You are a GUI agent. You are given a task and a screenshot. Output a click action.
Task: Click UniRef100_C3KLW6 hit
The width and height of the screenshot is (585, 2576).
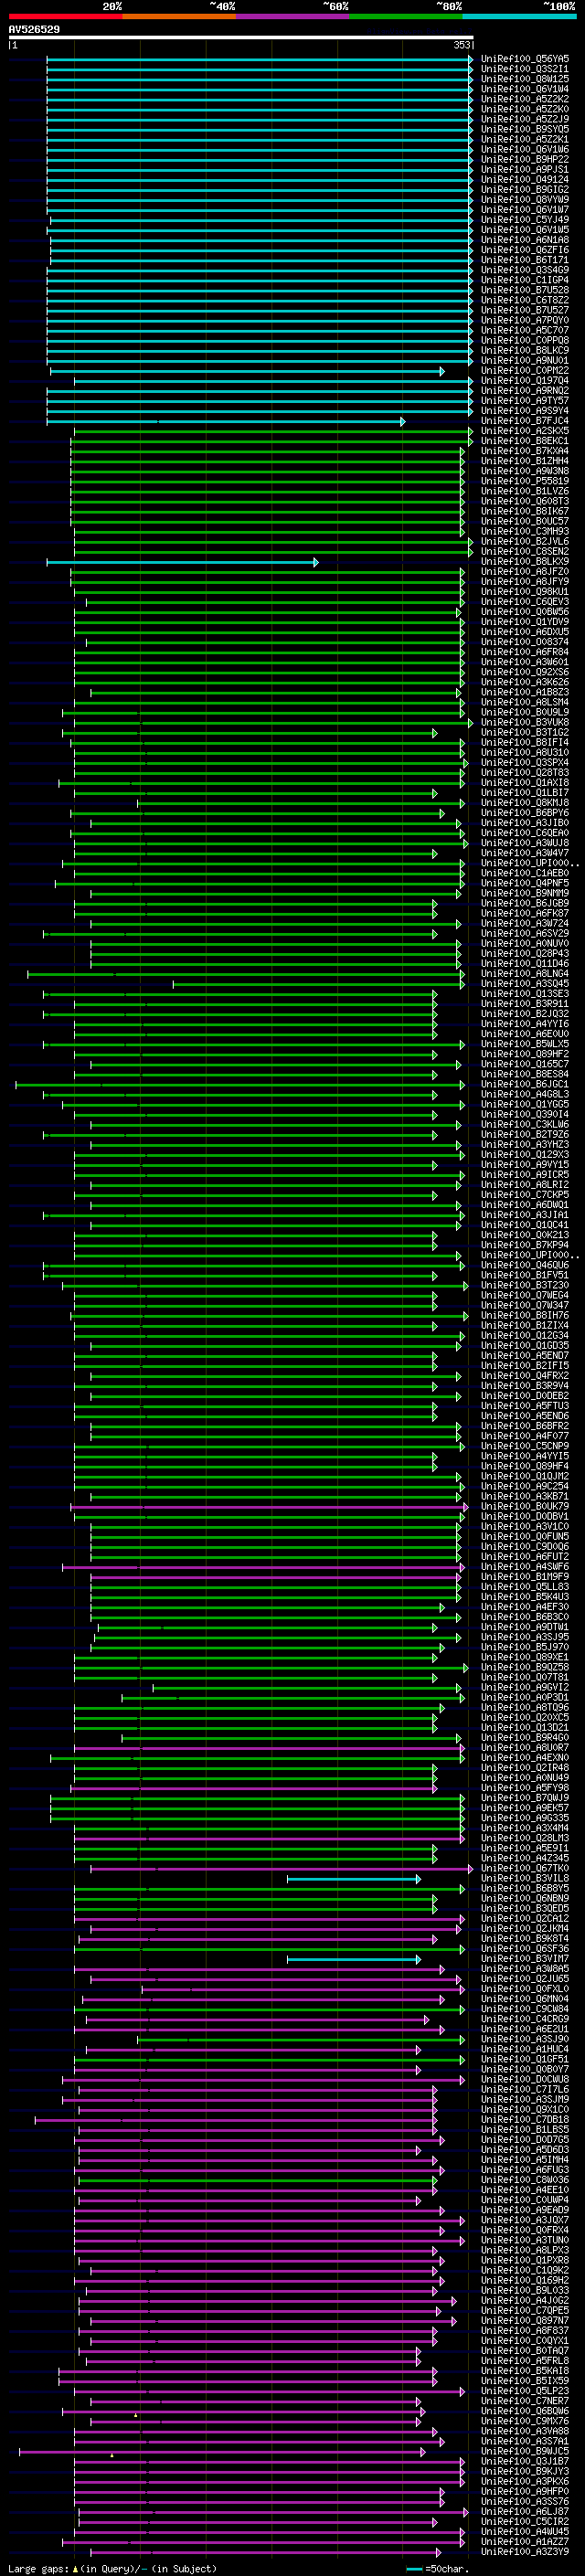tap(525, 1124)
